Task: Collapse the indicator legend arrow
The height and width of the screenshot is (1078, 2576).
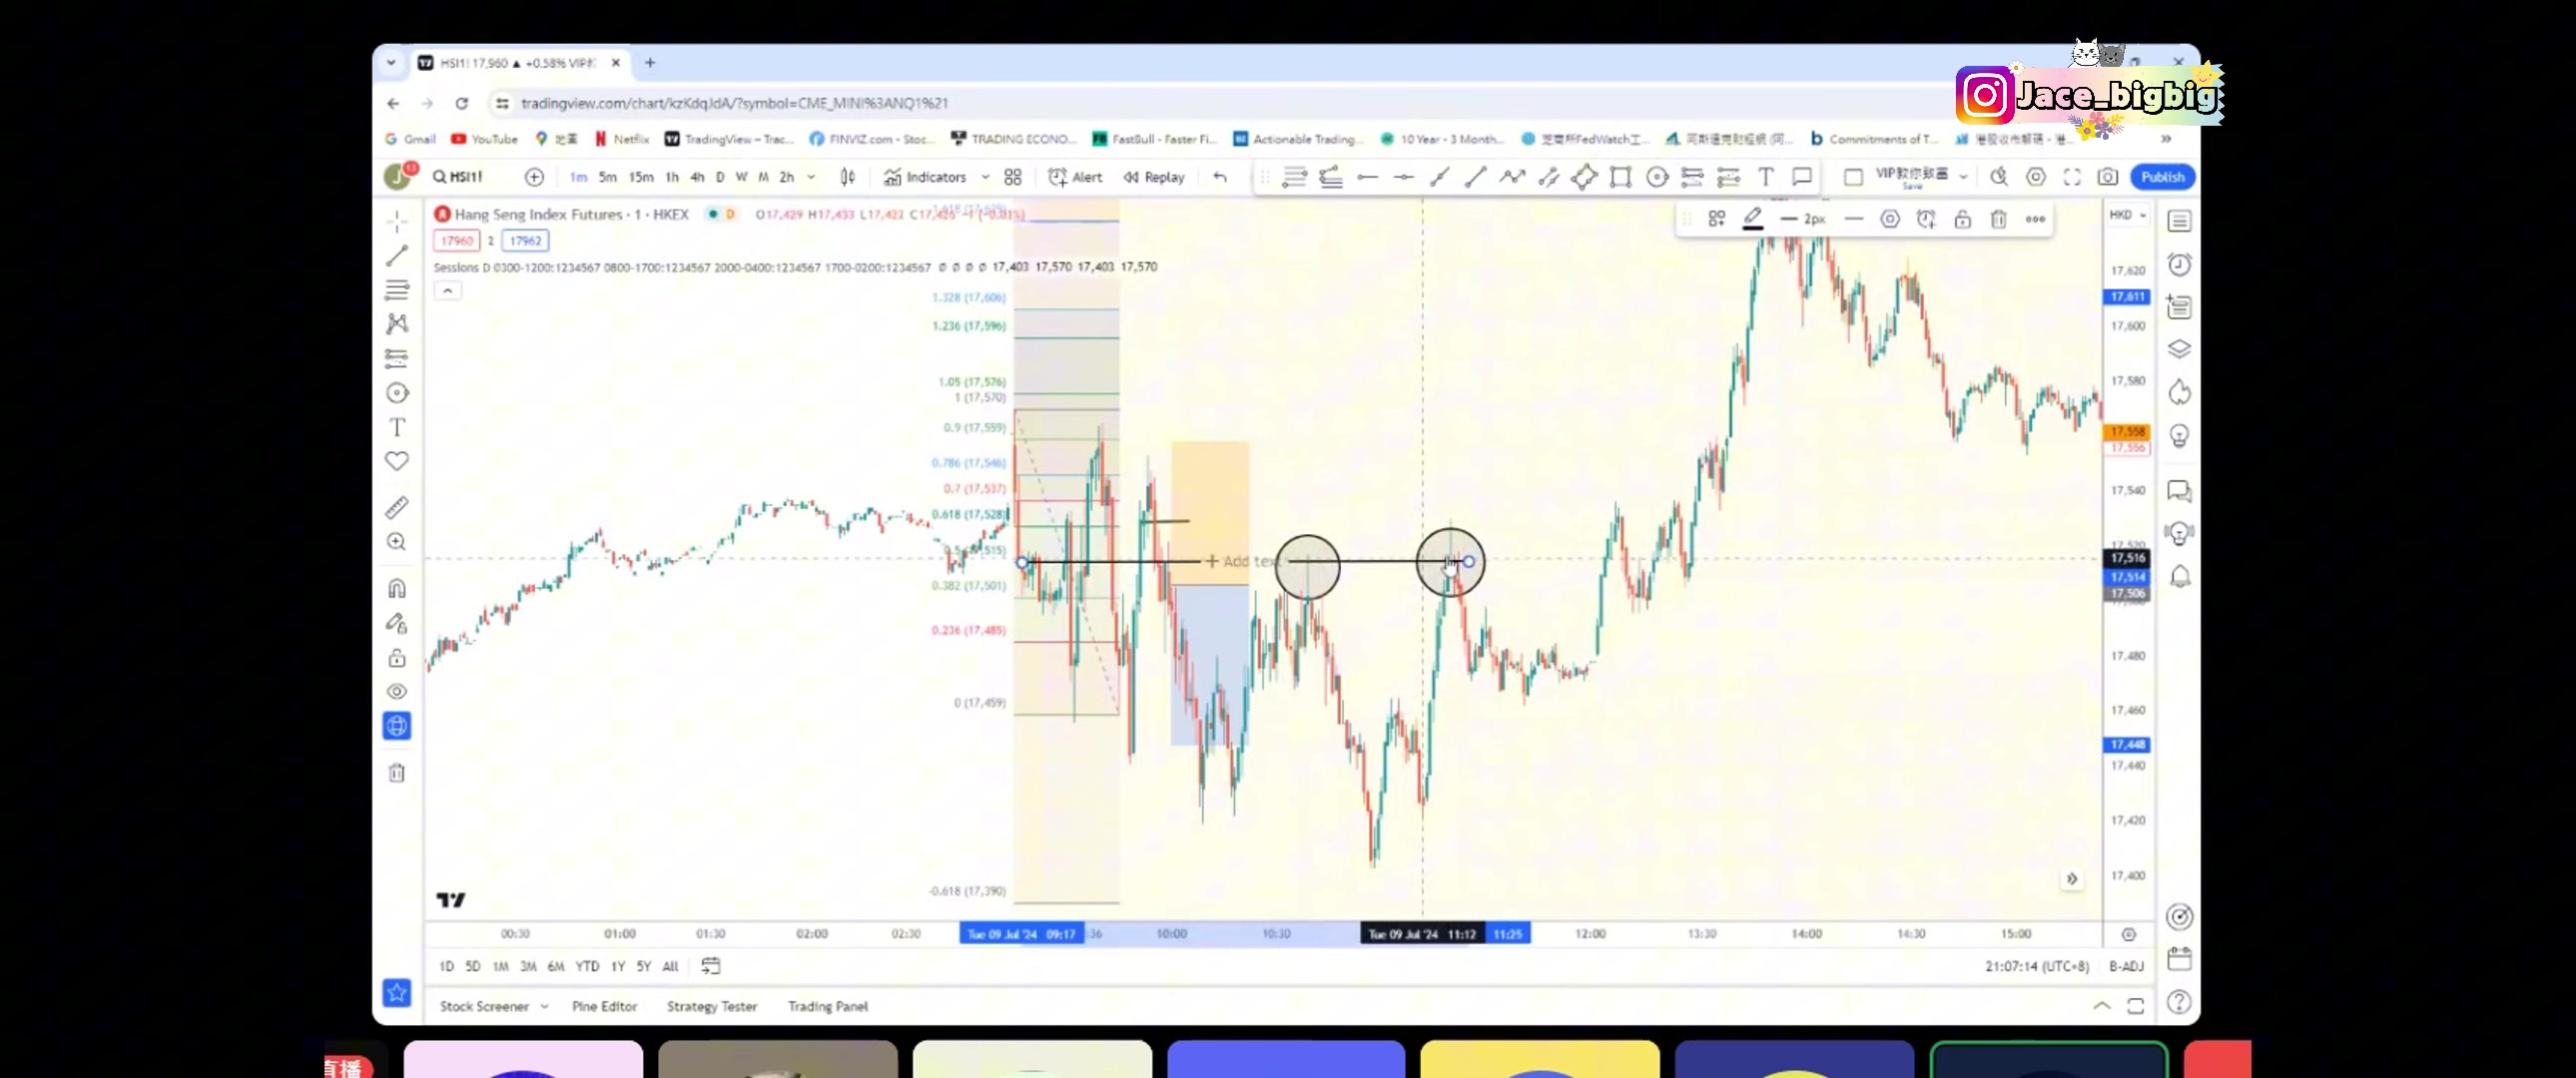Action: tap(447, 291)
